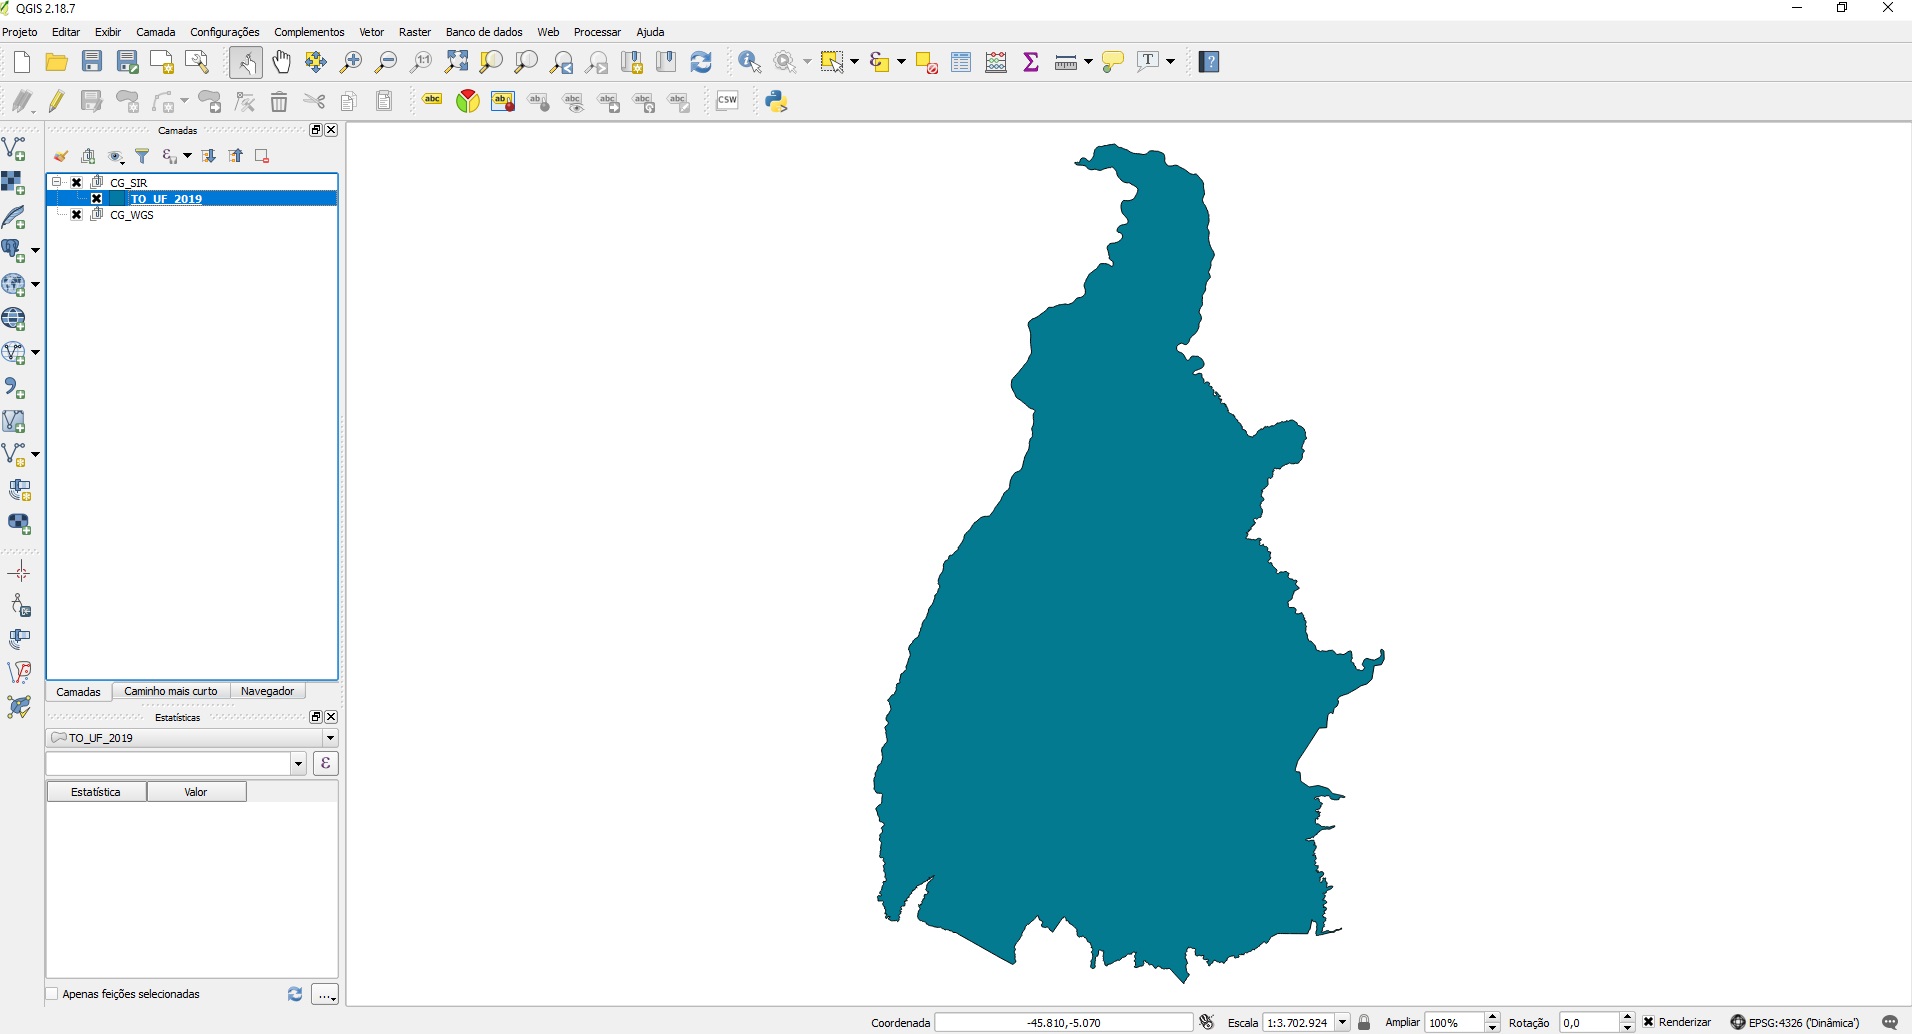Switch to the Caminho mais curto tab
This screenshot has width=1912, height=1034.
[171, 691]
